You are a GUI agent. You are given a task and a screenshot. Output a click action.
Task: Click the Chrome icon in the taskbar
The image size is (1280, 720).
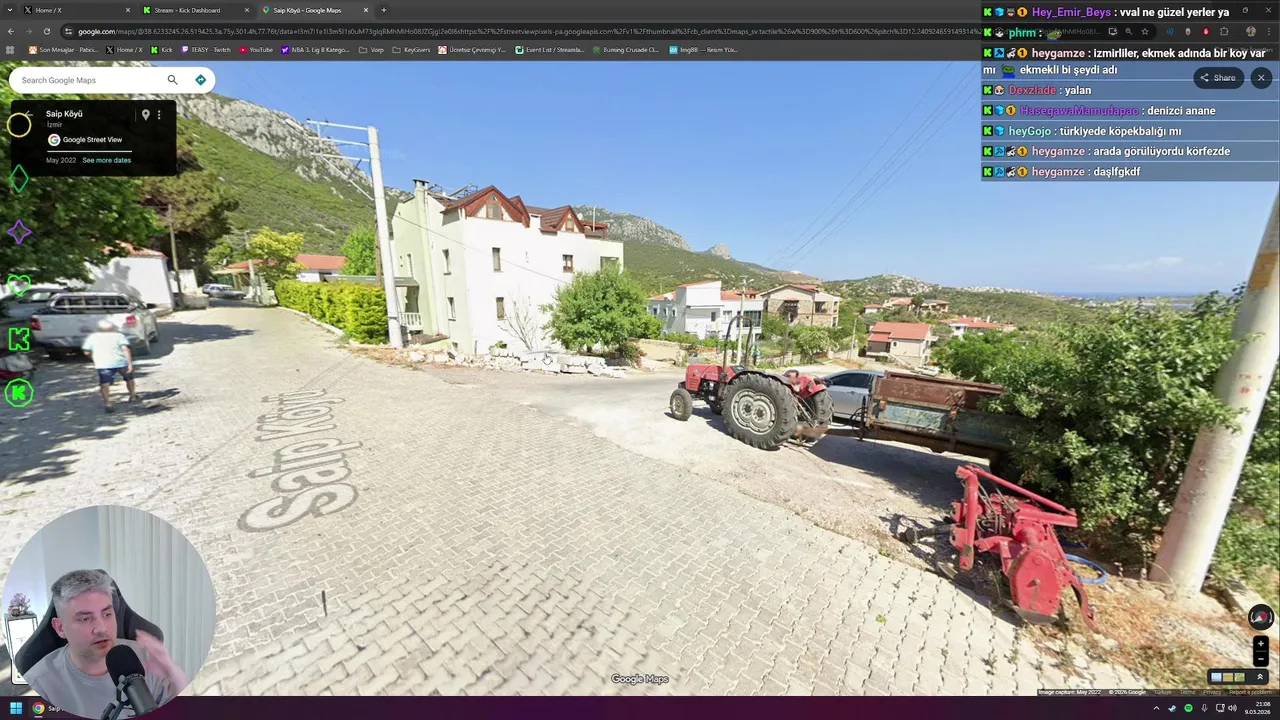(38, 708)
